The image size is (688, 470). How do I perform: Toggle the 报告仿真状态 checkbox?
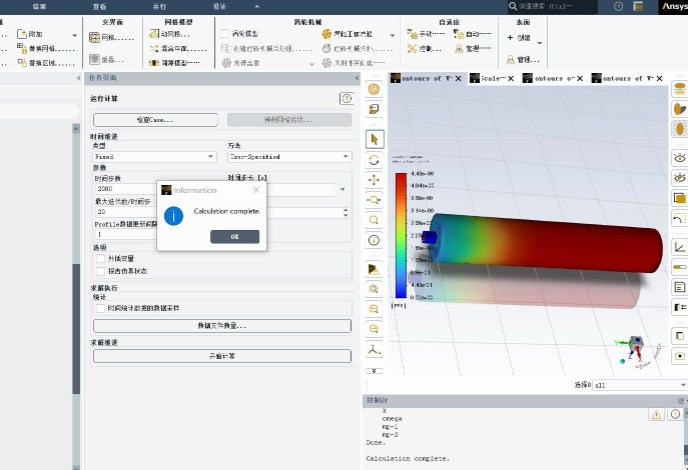[x=100, y=270]
